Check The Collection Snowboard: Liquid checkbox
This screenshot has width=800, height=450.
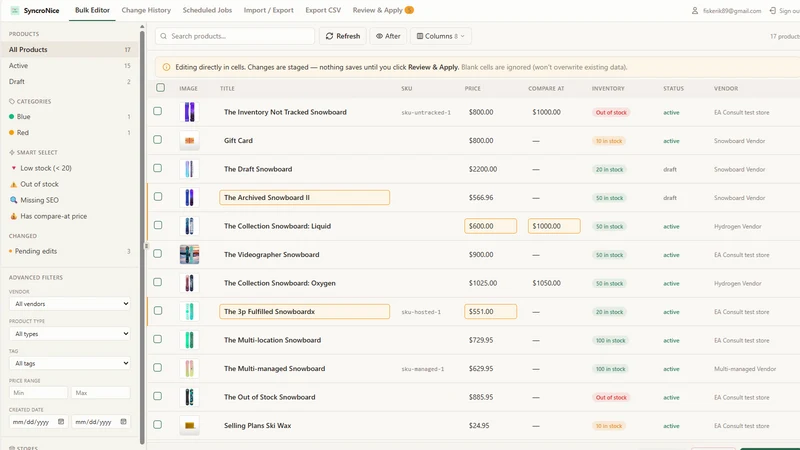tap(158, 226)
